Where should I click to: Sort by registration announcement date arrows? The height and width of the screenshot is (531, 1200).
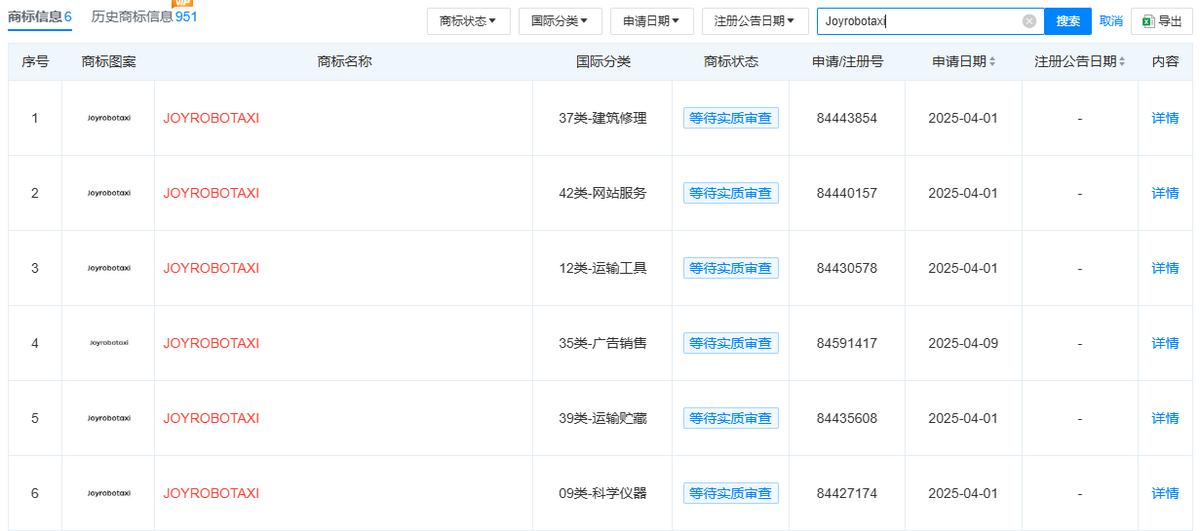(1121, 62)
